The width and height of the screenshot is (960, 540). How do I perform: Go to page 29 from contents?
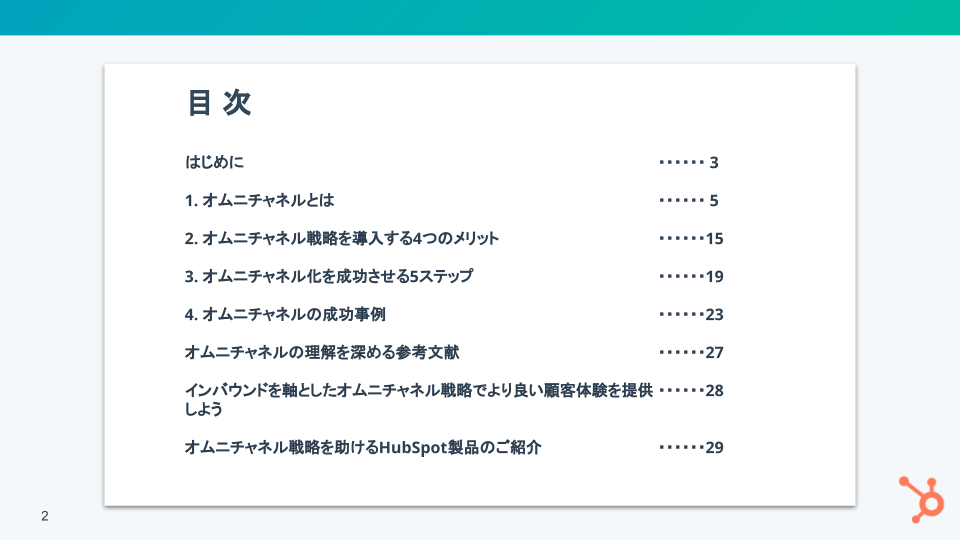click(x=714, y=447)
